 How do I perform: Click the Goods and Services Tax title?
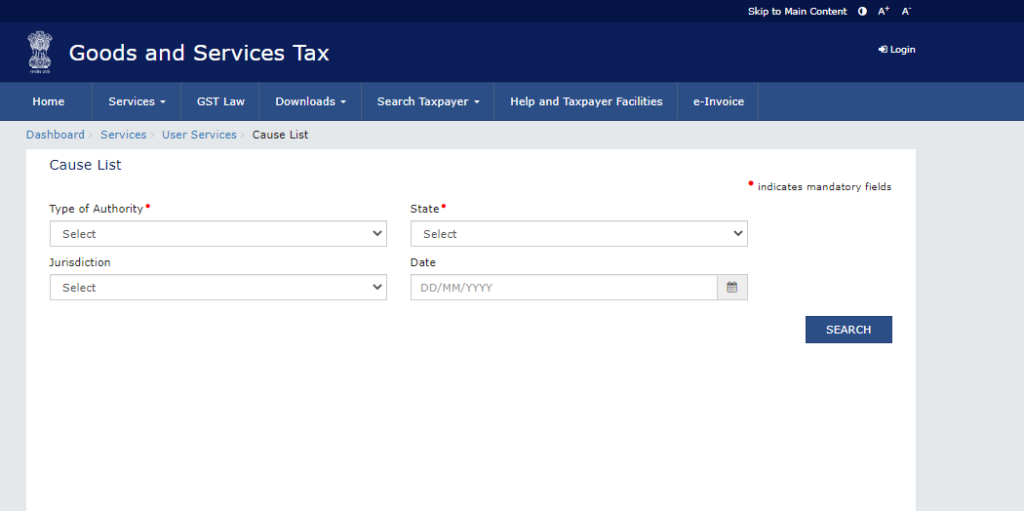pos(199,52)
